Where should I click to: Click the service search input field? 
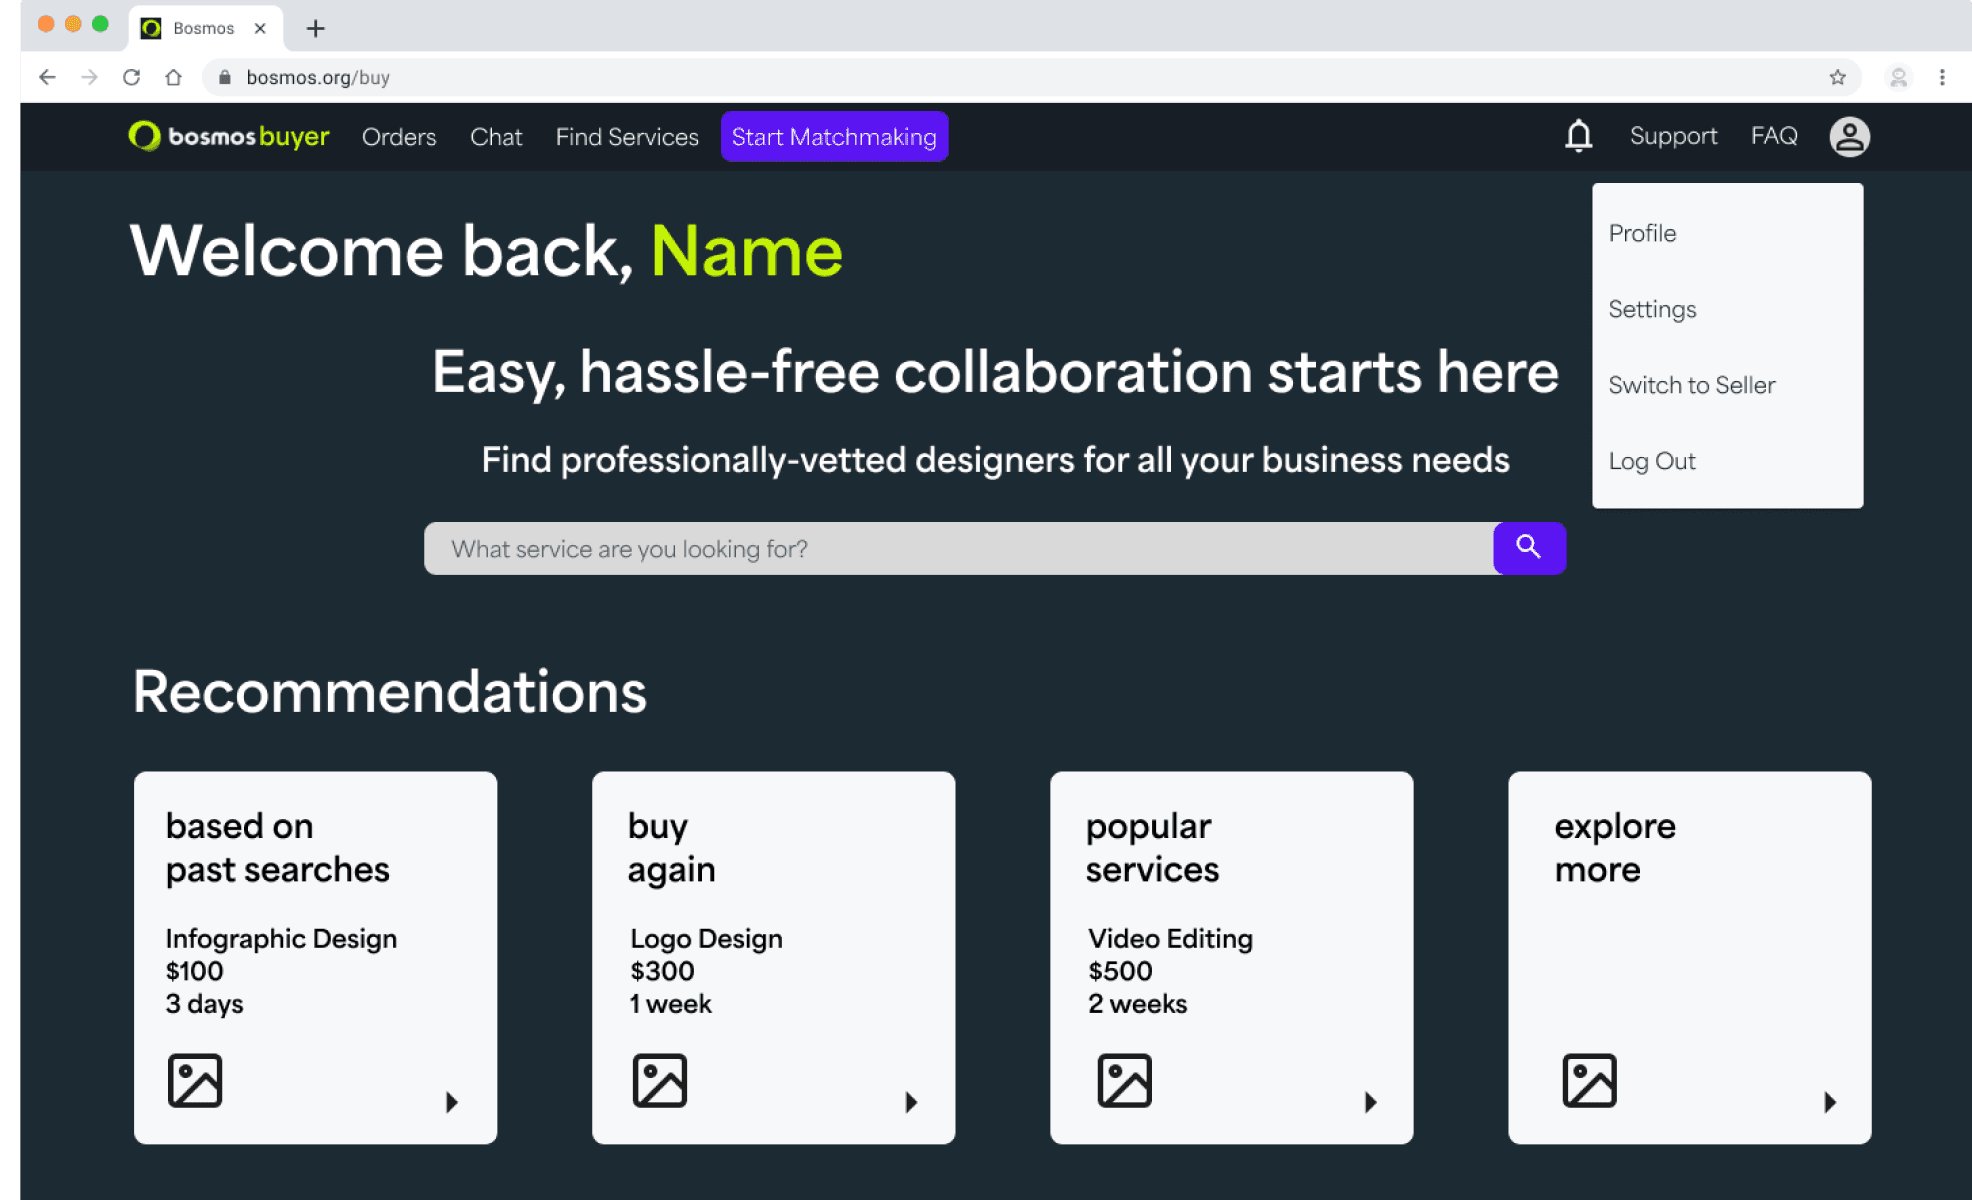pyautogui.click(x=958, y=548)
